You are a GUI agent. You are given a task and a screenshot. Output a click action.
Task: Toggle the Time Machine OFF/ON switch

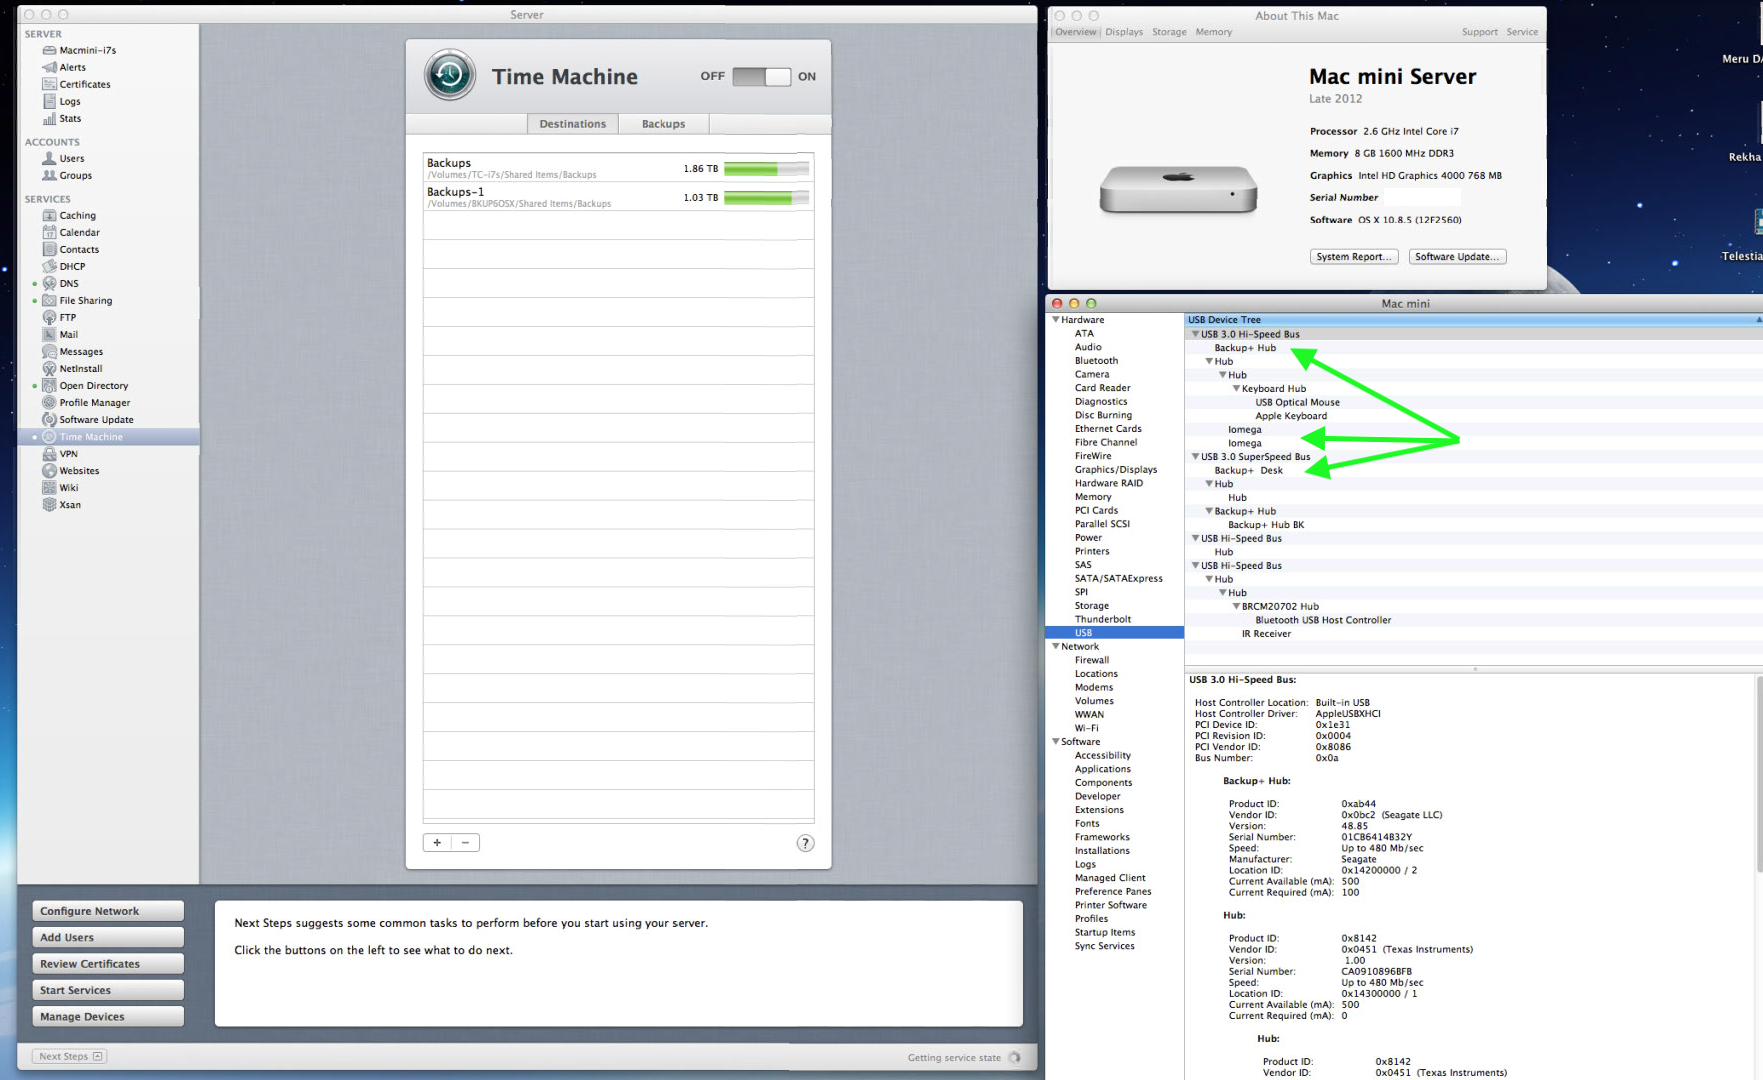point(761,76)
